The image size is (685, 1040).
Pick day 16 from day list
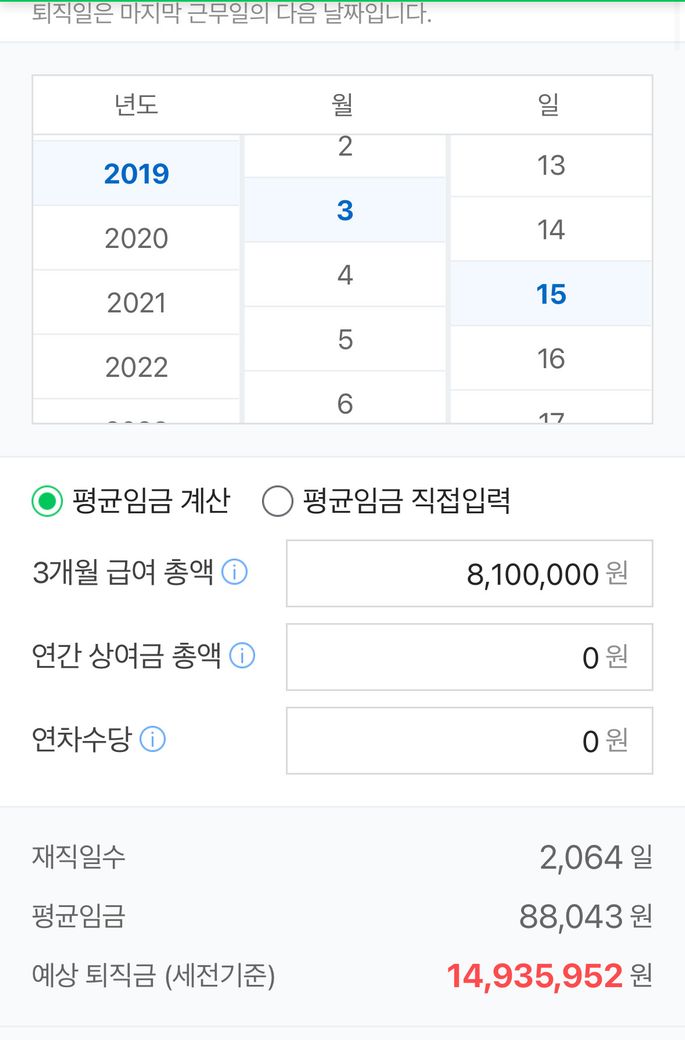click(551, 358)
